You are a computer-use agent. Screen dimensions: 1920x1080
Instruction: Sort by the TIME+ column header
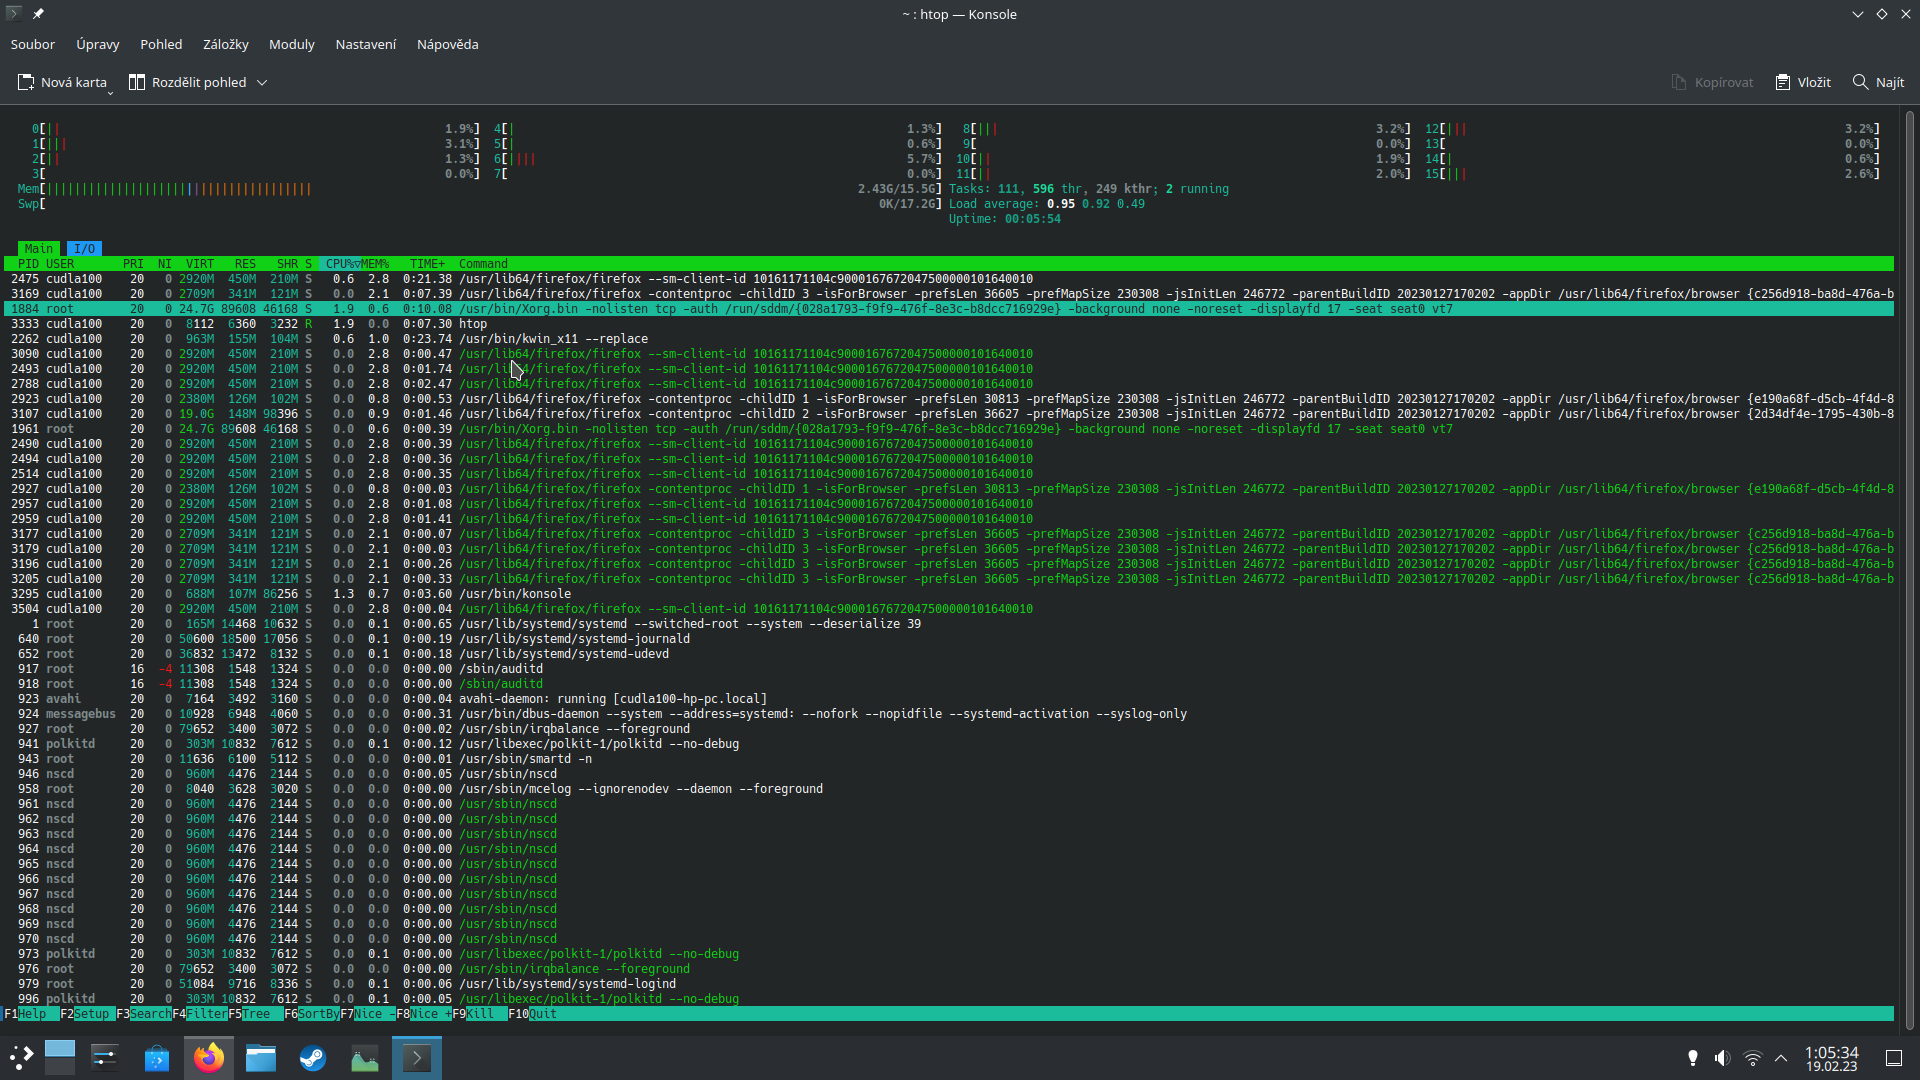(x=428, y=264)
